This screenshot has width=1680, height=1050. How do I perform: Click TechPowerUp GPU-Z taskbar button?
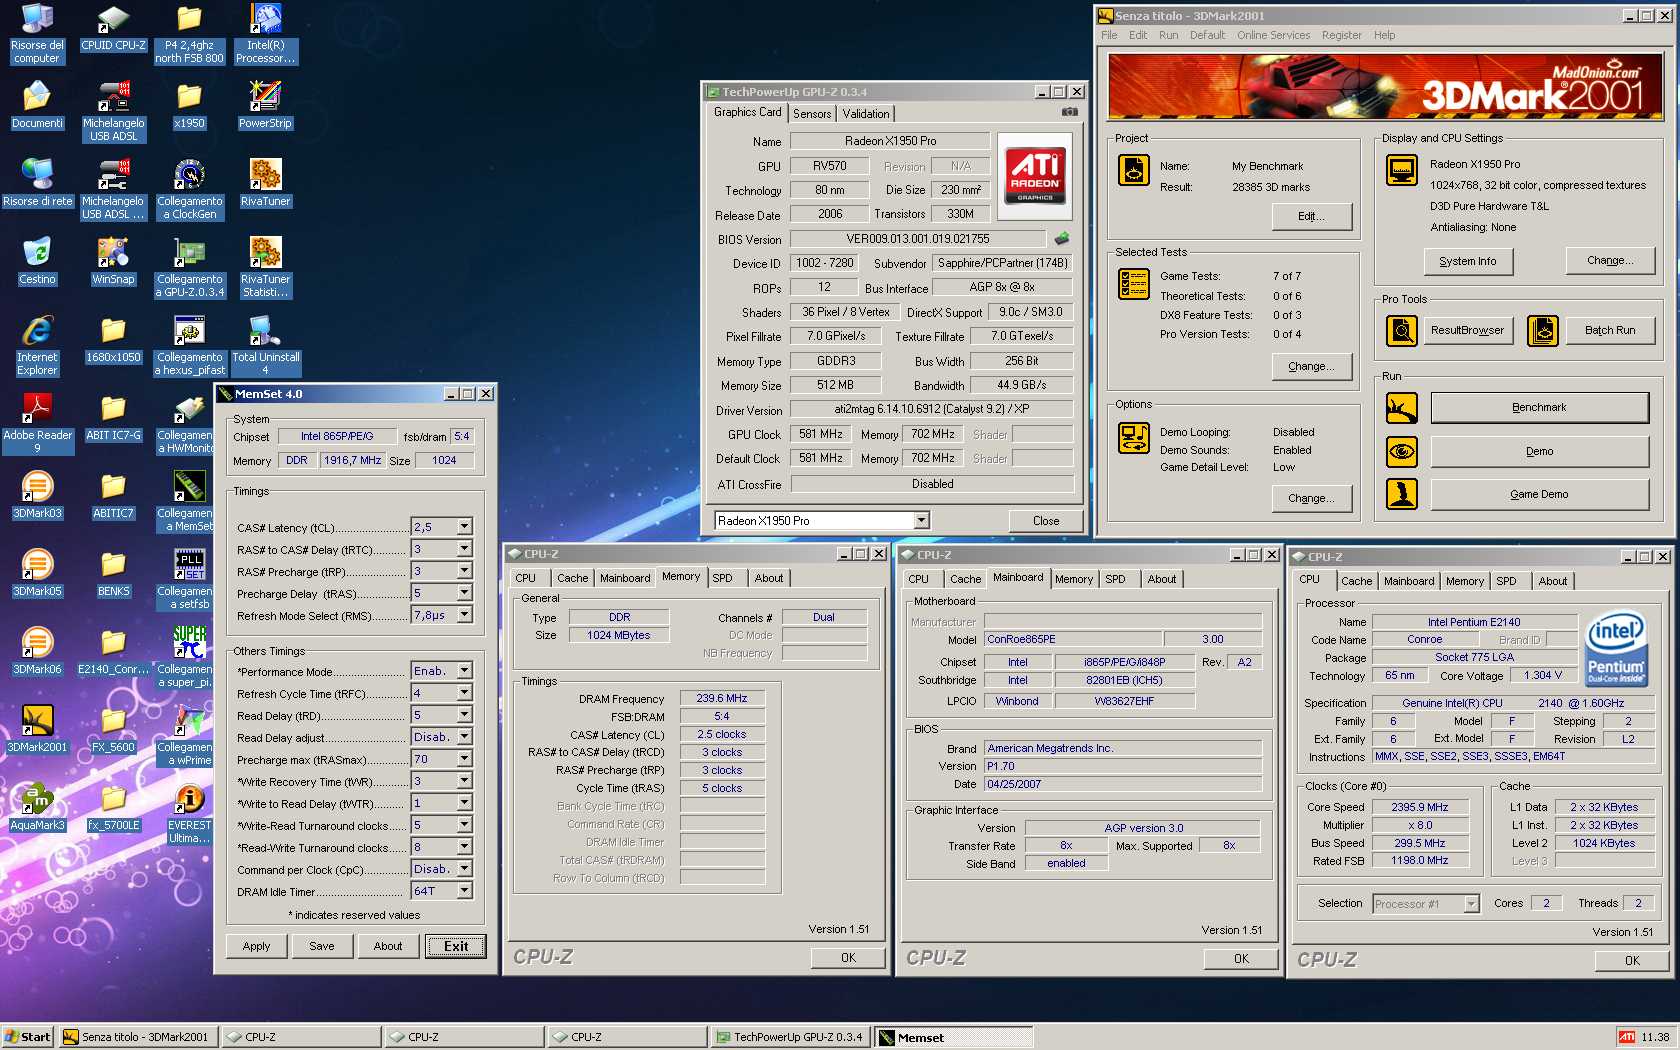click(792, 1038)
